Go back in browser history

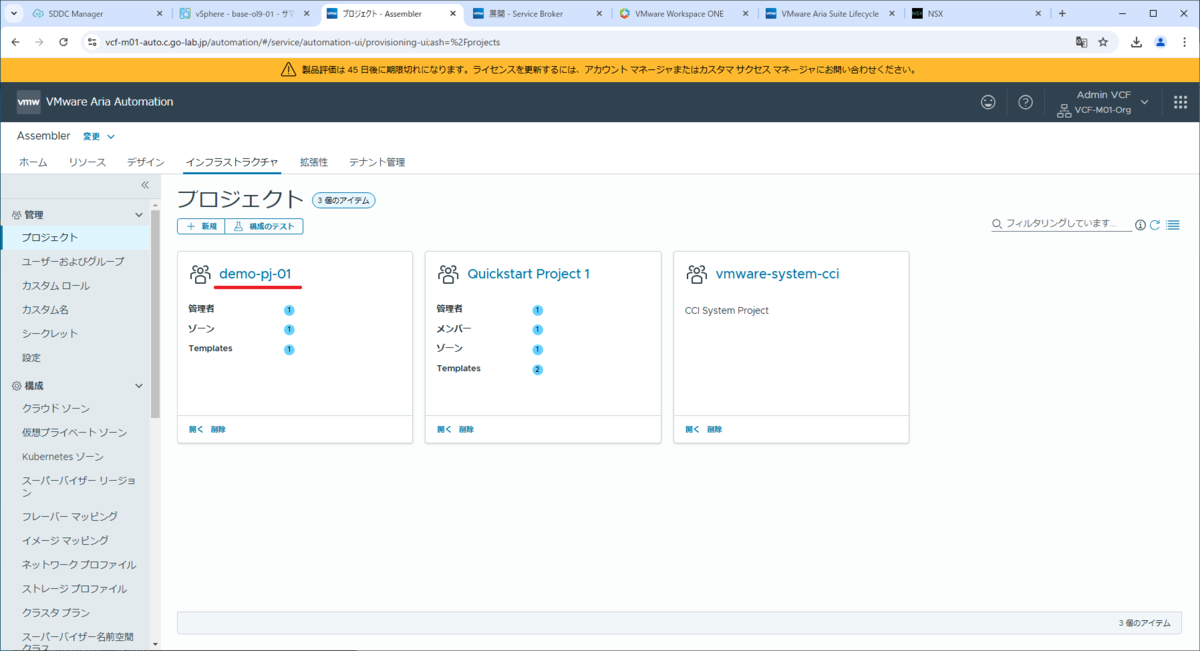[17, 42]
